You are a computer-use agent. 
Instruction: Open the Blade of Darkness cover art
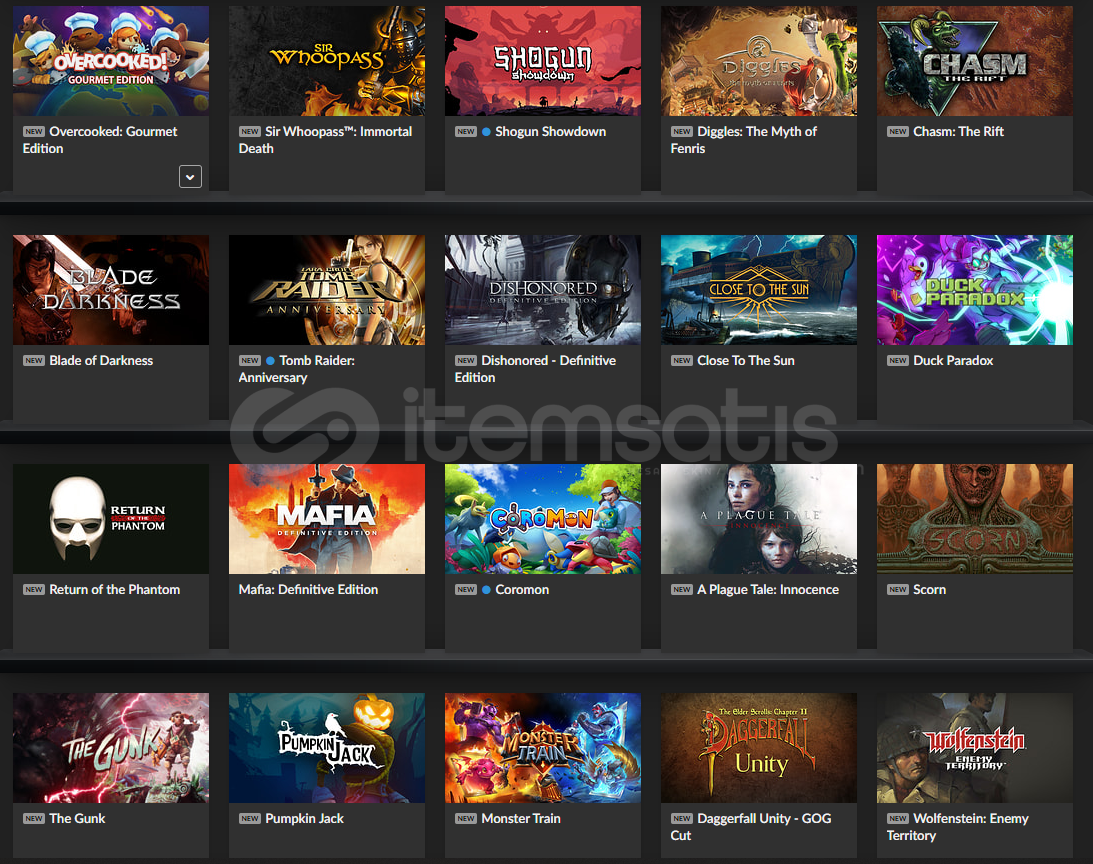pos(111,290)
